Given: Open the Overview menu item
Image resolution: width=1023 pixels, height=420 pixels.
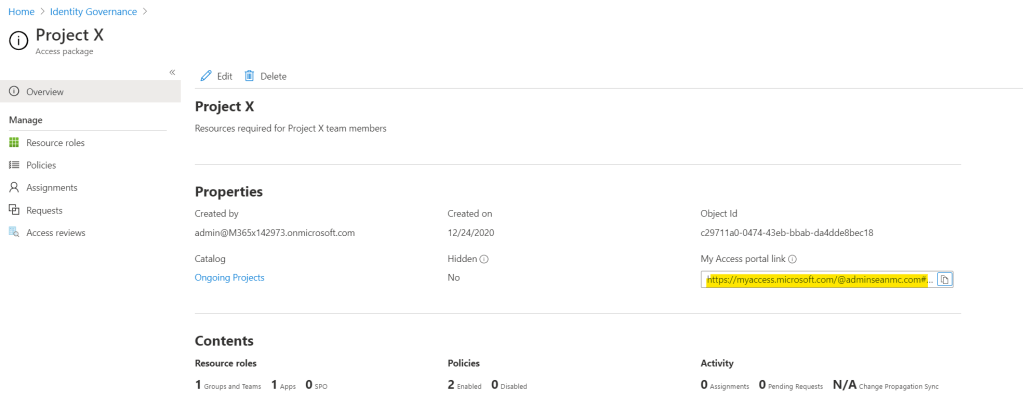Looking at the screenshot, I should pos(45,92).
